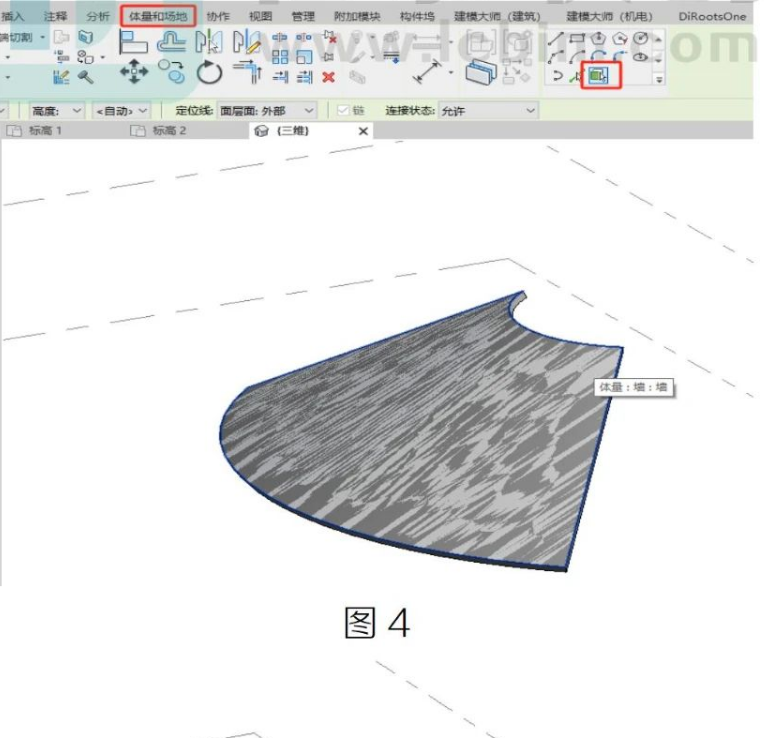Open the Insert ribbon tab
Screen dimensions: 769x738
[12, 17]
